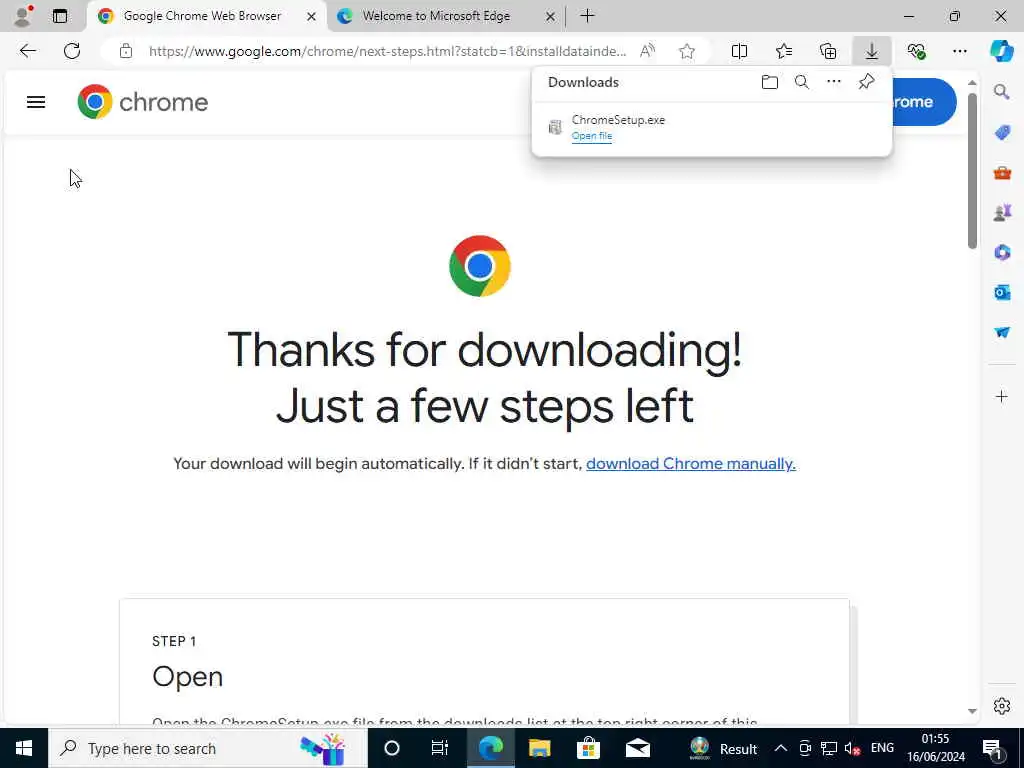Open Browser essentials heart icon
This screenshot has width=1024, height=768.
[916, 51]
